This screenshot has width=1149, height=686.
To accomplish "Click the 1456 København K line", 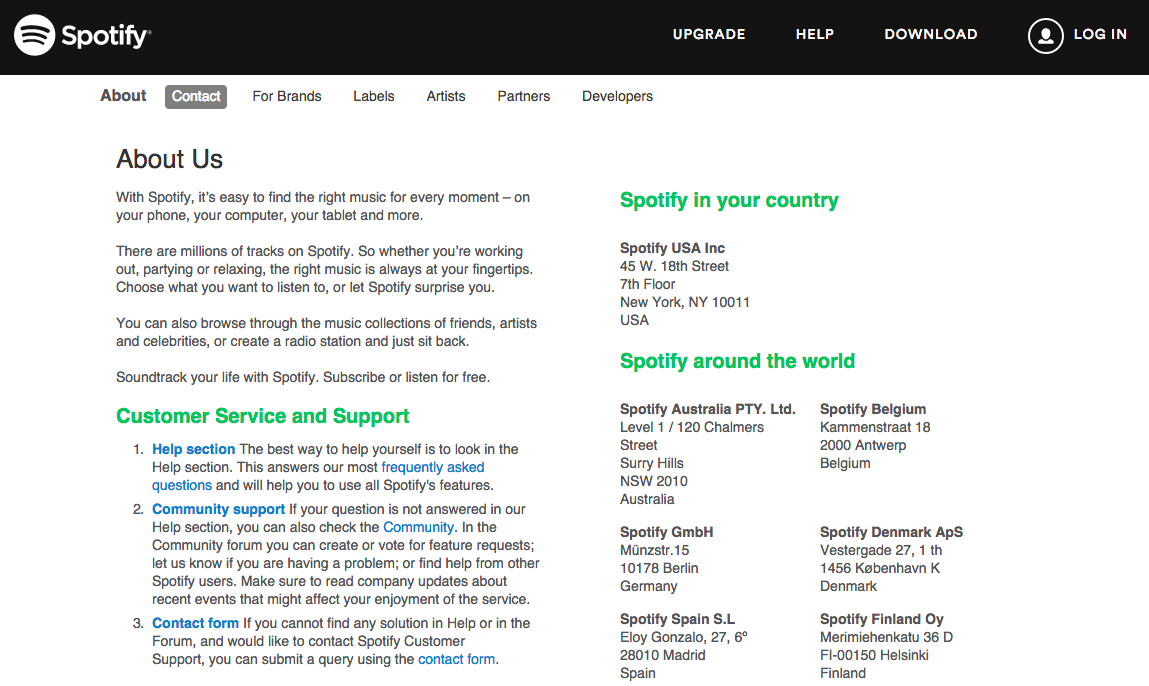I will coord(879,569).
